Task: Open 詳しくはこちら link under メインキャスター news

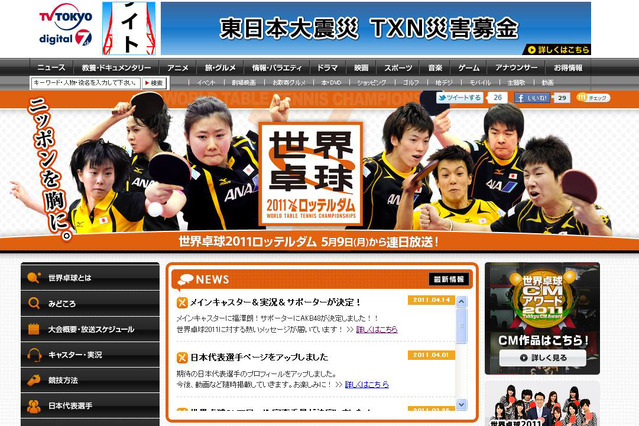Action: pyautogui.click(x=377, y=329)
